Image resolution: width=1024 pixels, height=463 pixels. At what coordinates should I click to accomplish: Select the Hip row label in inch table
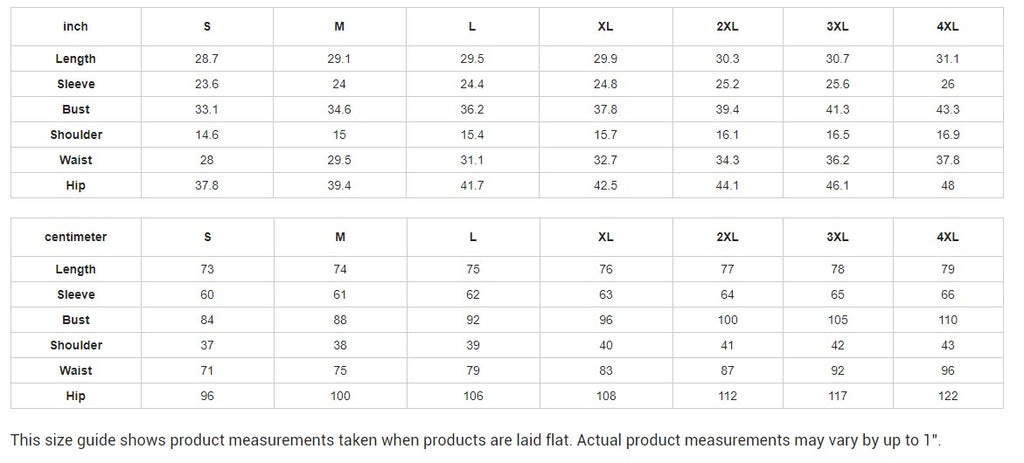(76, 185)
